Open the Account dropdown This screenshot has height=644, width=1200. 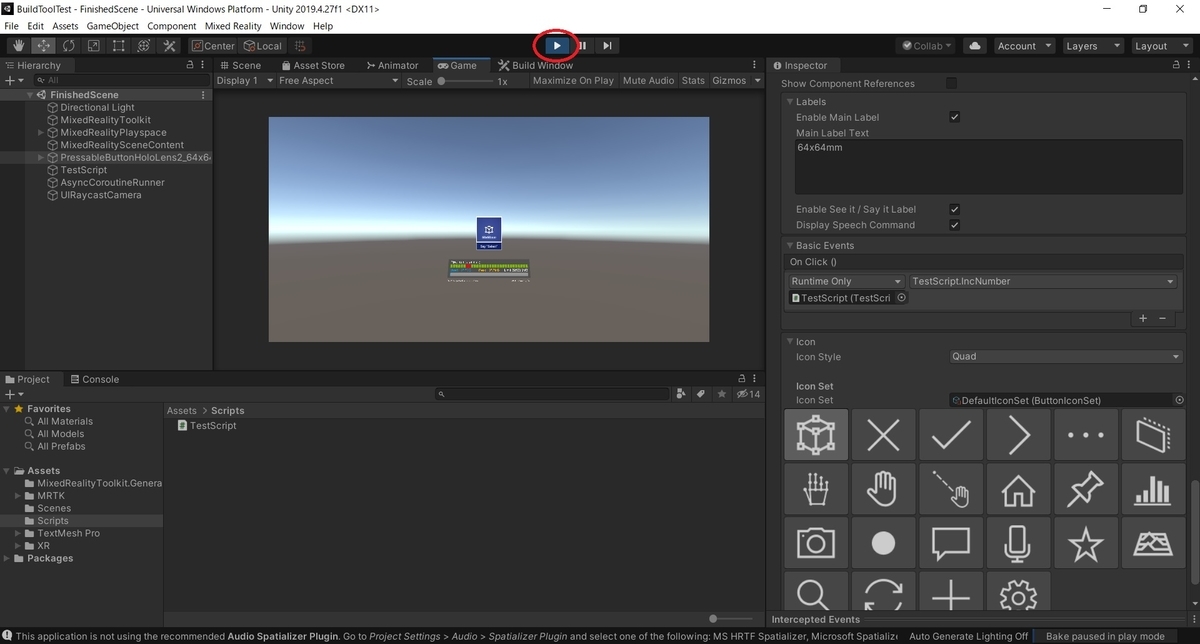coord(1024,46)
